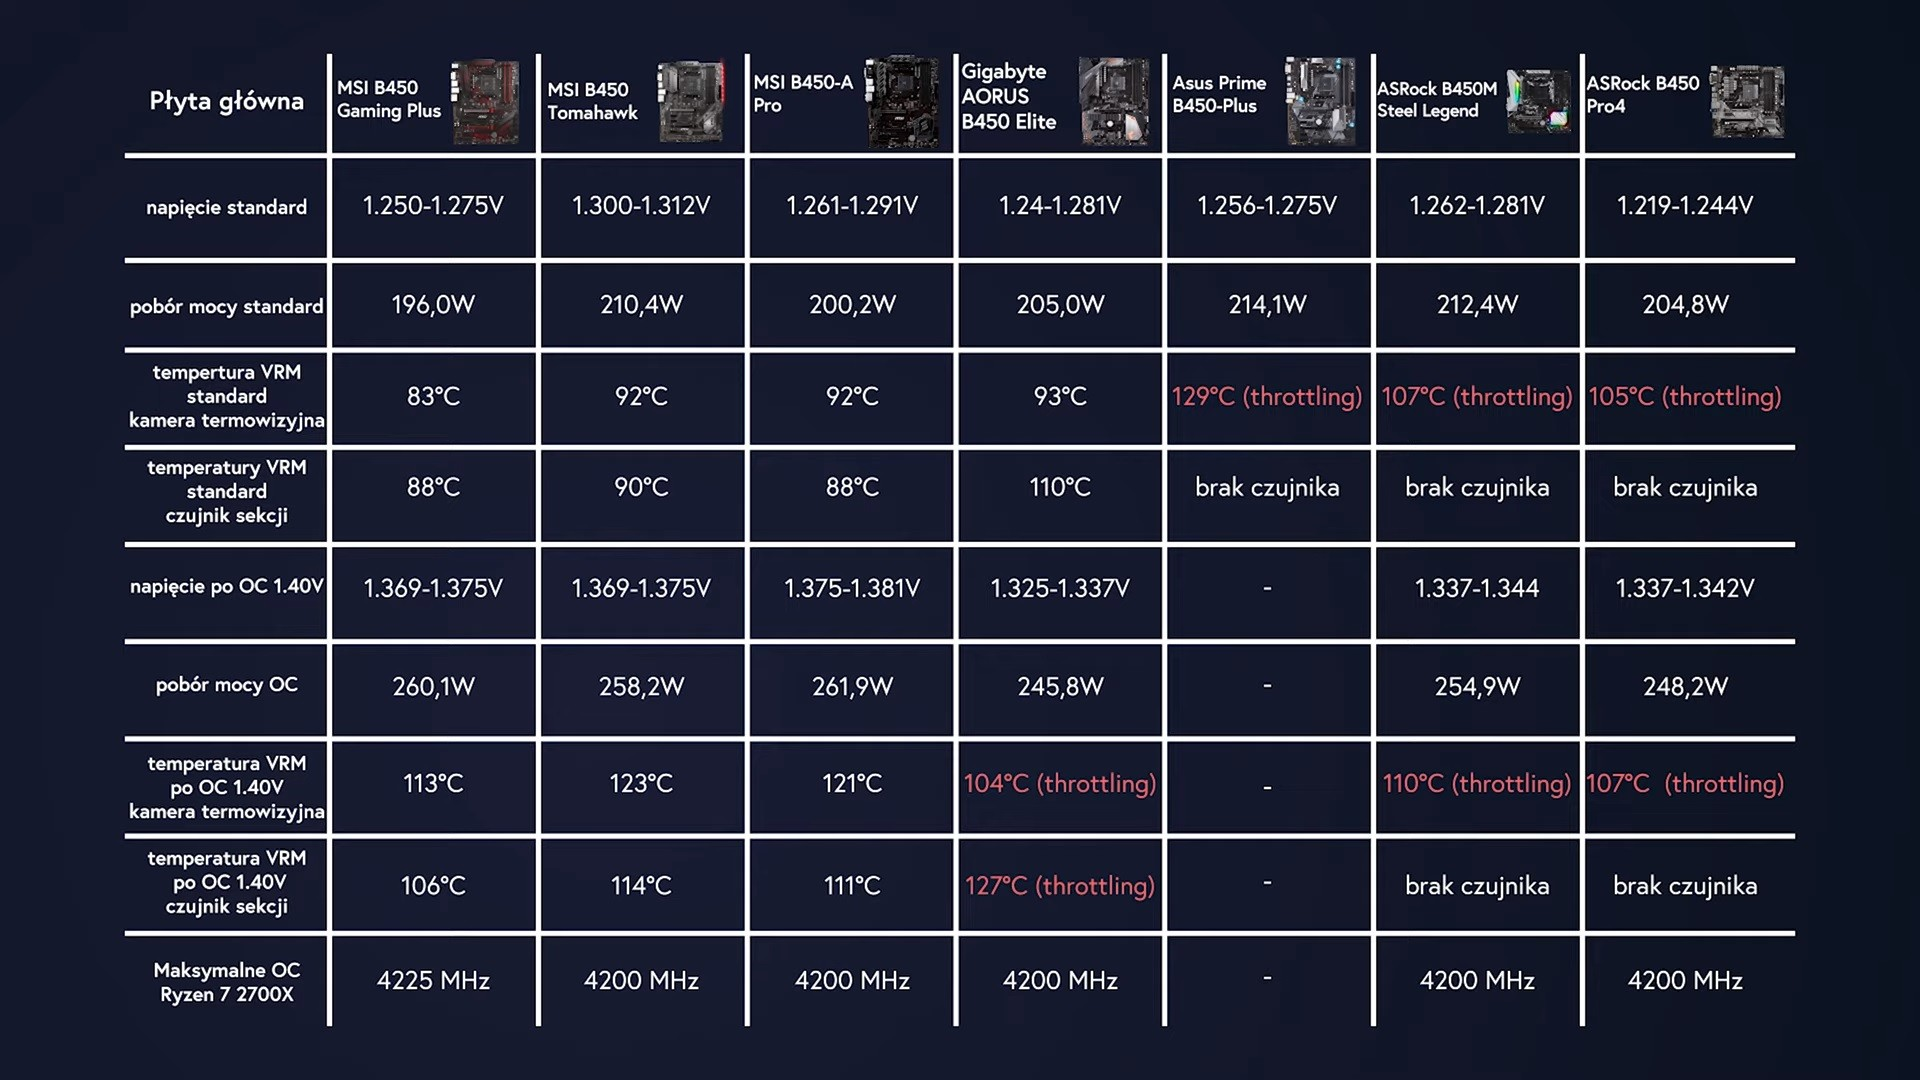Select the "245,8W" OC power cell
This screenshot has width=1920, height=1080.
1060,687
